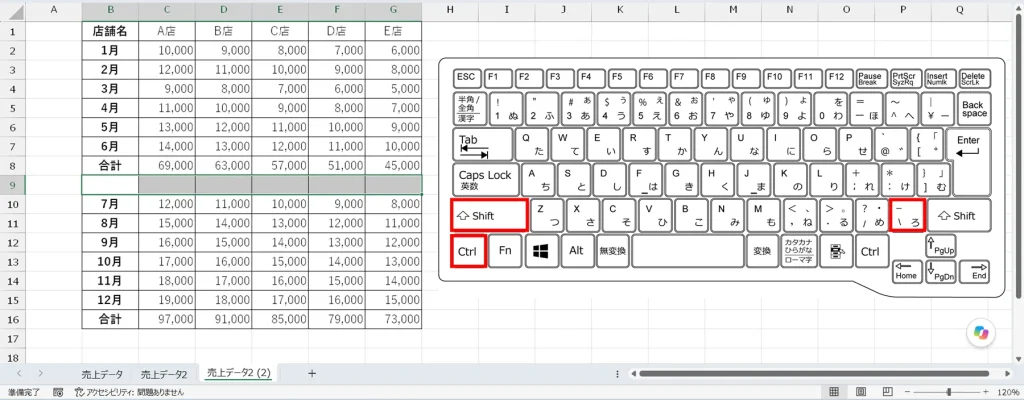Click the zoom in plus icon
This screenshot has height=400, width=1024.
[x=983, y=392]
